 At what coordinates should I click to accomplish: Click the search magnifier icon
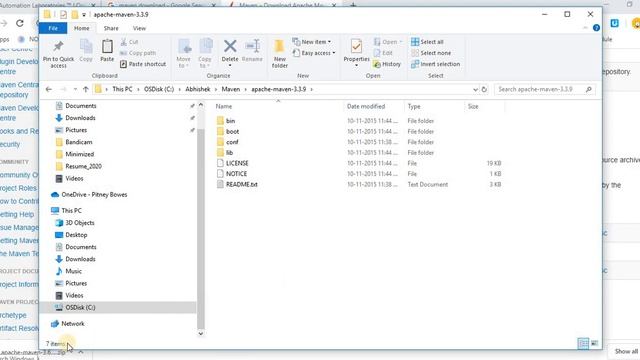point(589,89)
